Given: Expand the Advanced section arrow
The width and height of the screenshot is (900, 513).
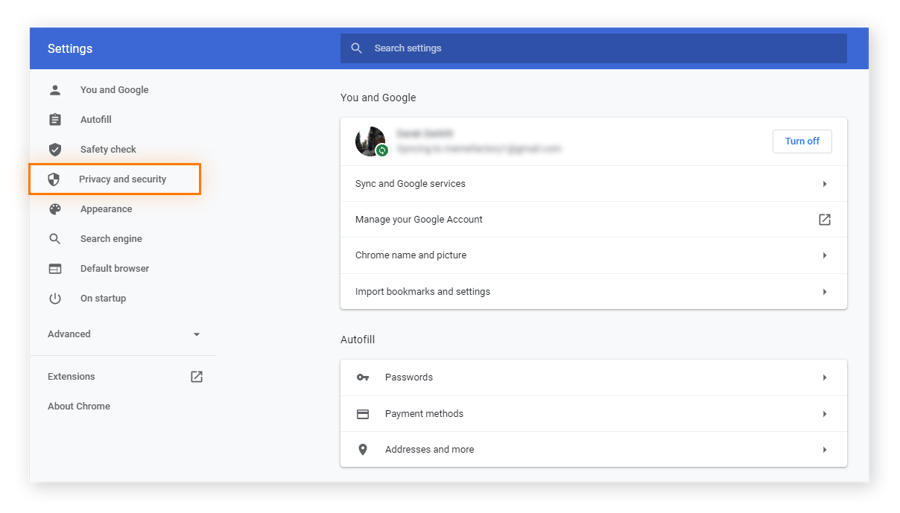Looking at the screenshot, I should pyautogui.click(x=196, y=334).
